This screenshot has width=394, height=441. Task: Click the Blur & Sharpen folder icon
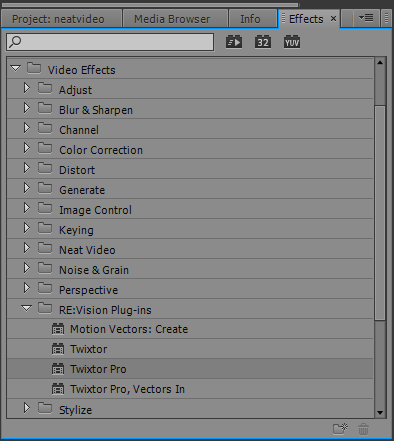coord(45,108)
